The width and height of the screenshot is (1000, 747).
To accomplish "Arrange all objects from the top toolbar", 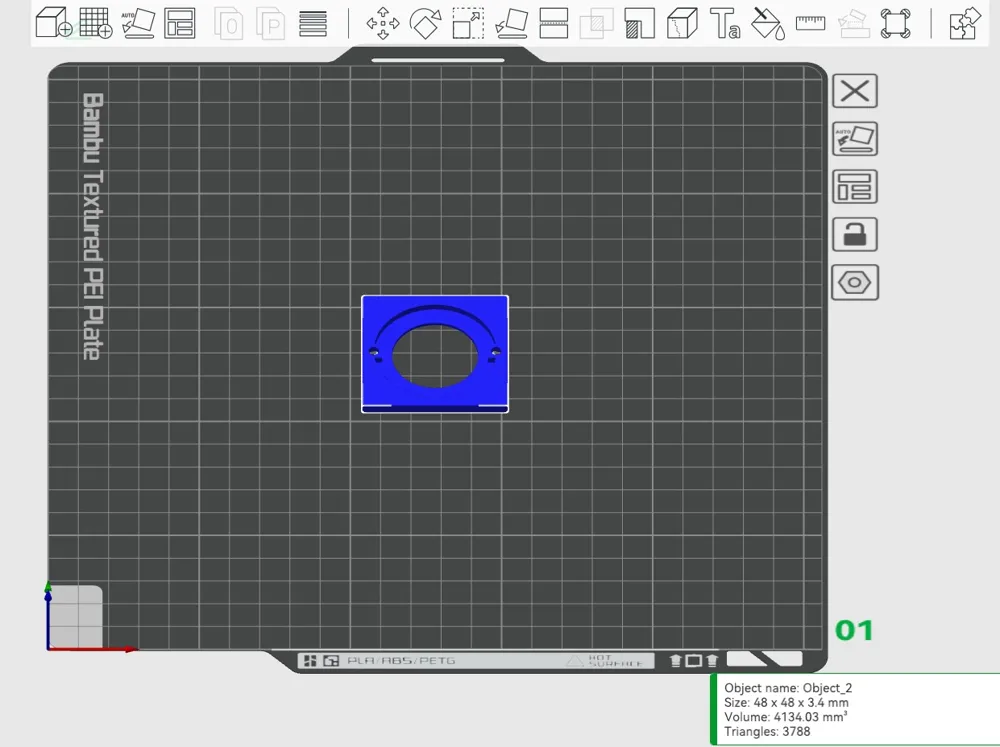I will click(179, 23).
